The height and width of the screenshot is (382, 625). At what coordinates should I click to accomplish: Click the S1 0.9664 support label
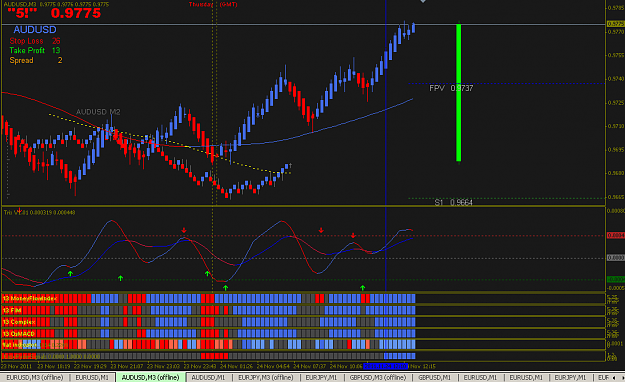(453, 203)
